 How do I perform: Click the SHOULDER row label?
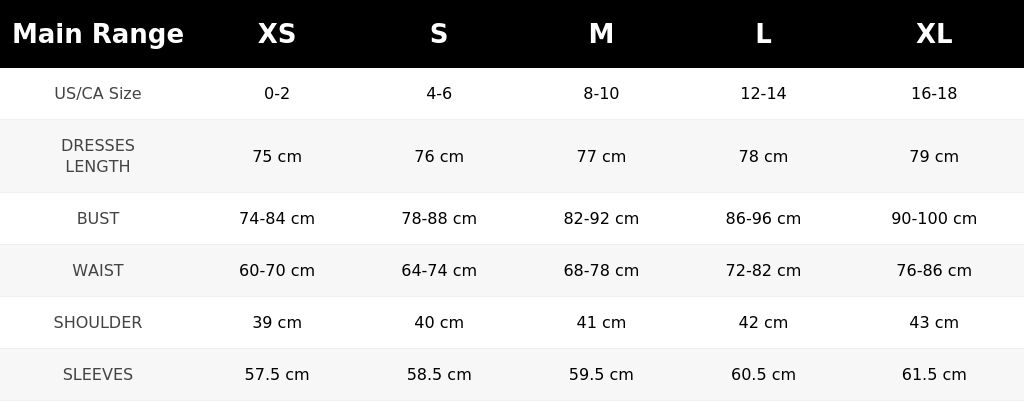[98, 323]
